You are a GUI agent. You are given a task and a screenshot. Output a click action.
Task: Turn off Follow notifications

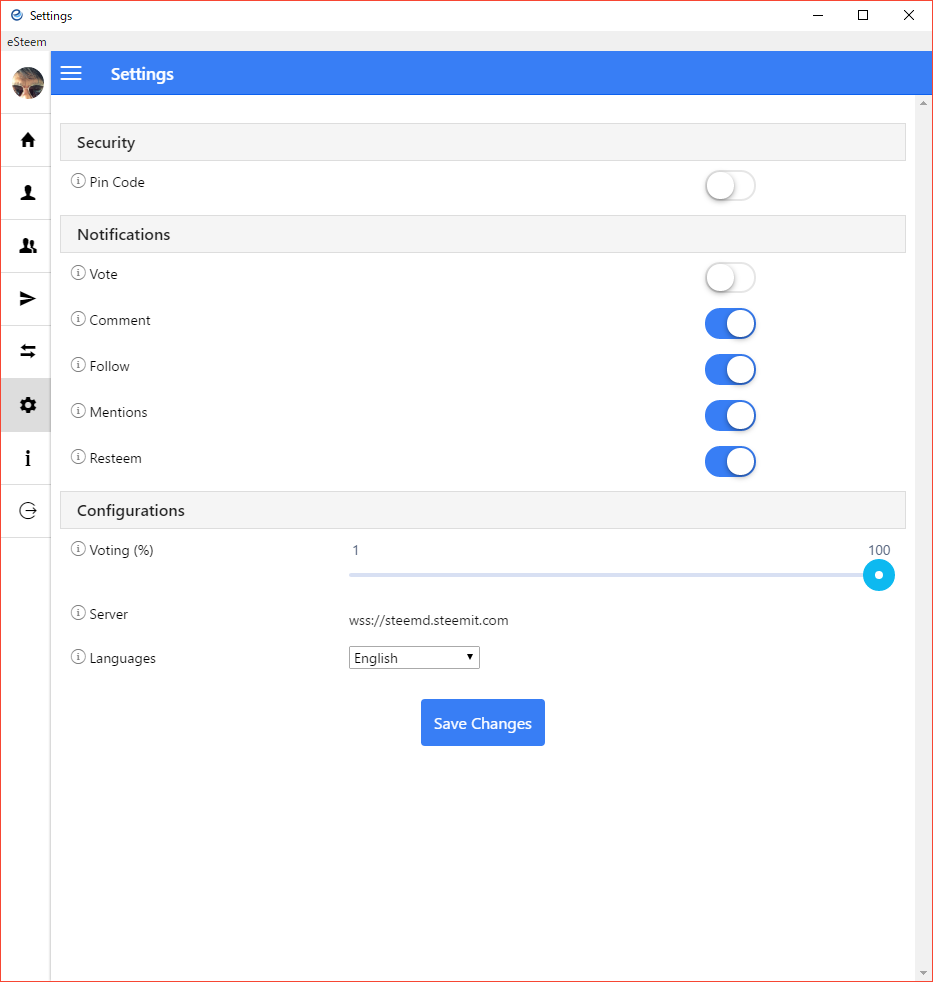[x=730, y=370]
